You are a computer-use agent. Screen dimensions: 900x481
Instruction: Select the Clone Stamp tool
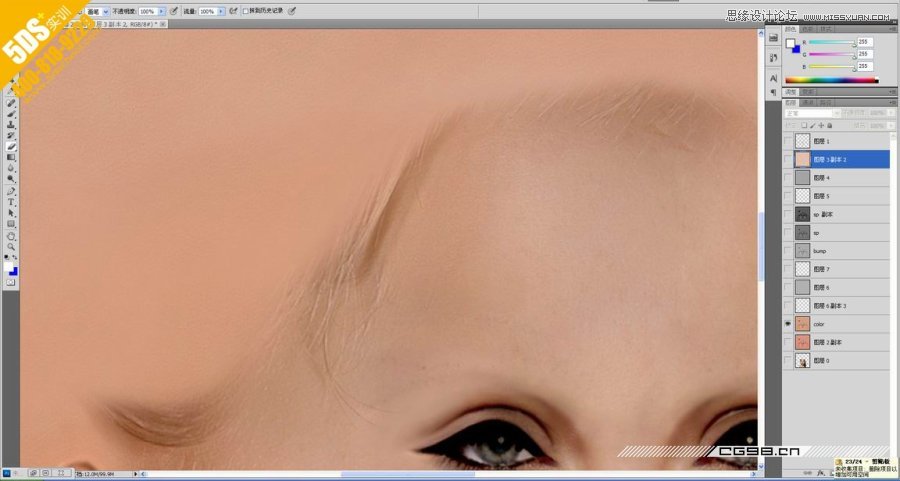(x=11, y=125)
